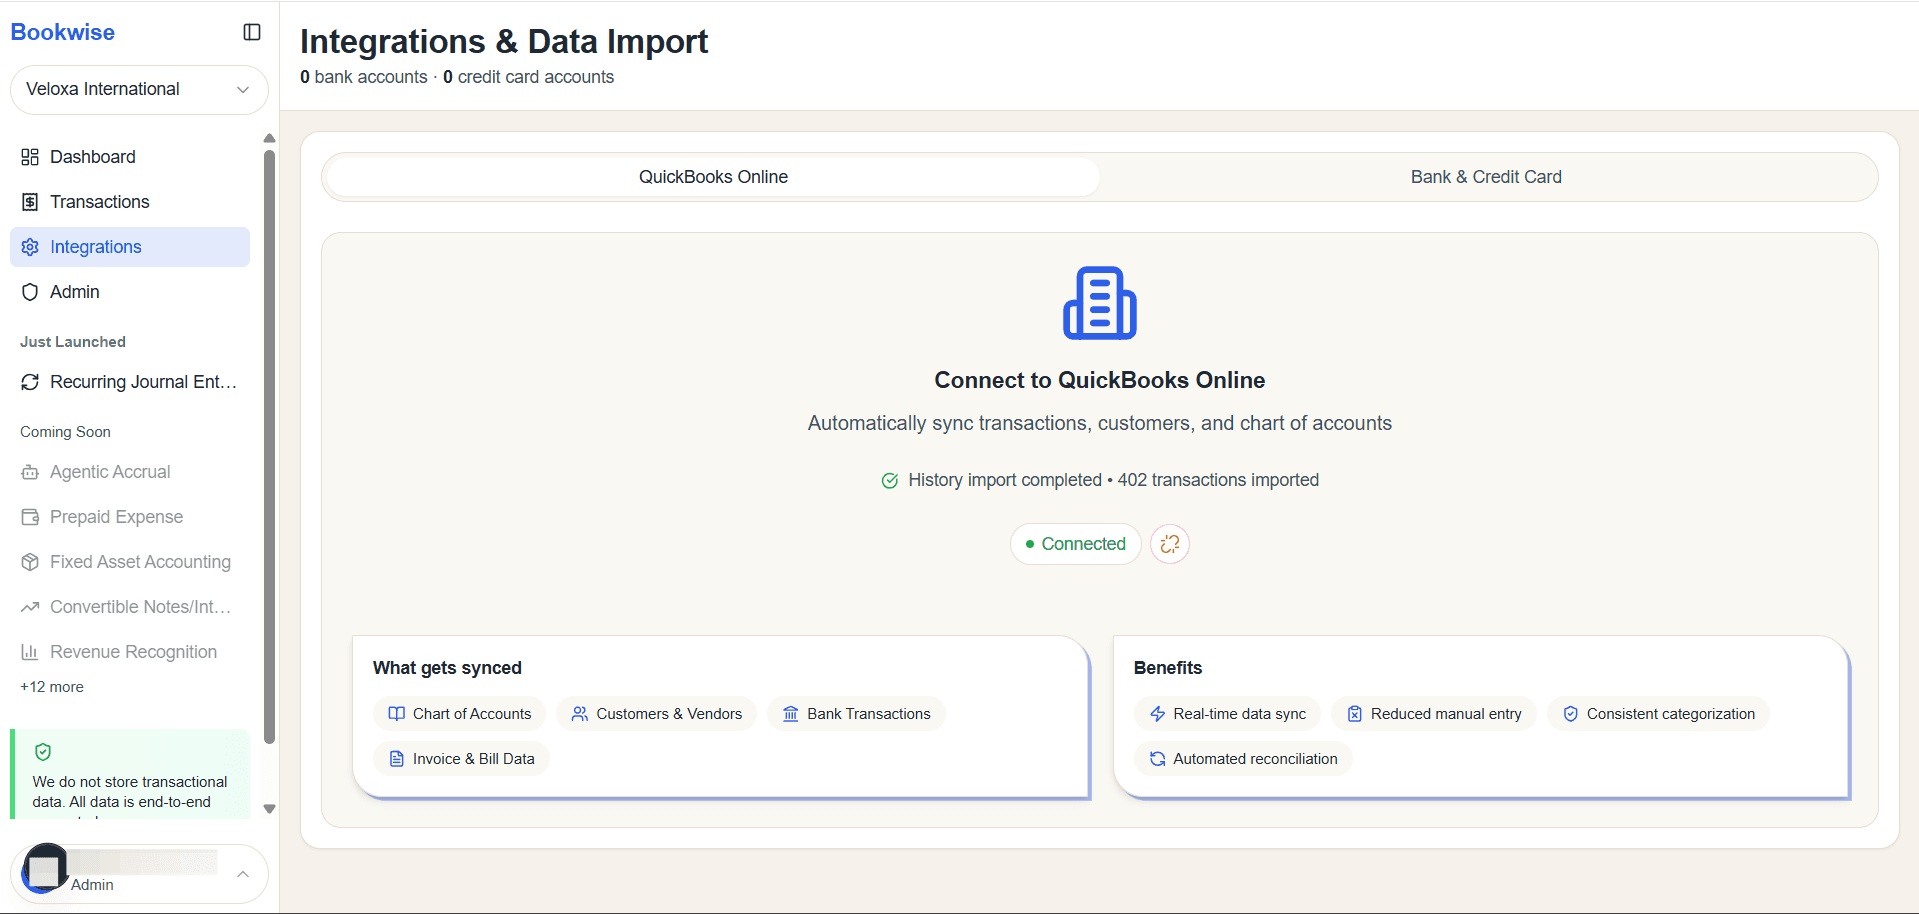
Task: Click the Real-time sync lightning icon
Action: click(x=1158, y=714)
